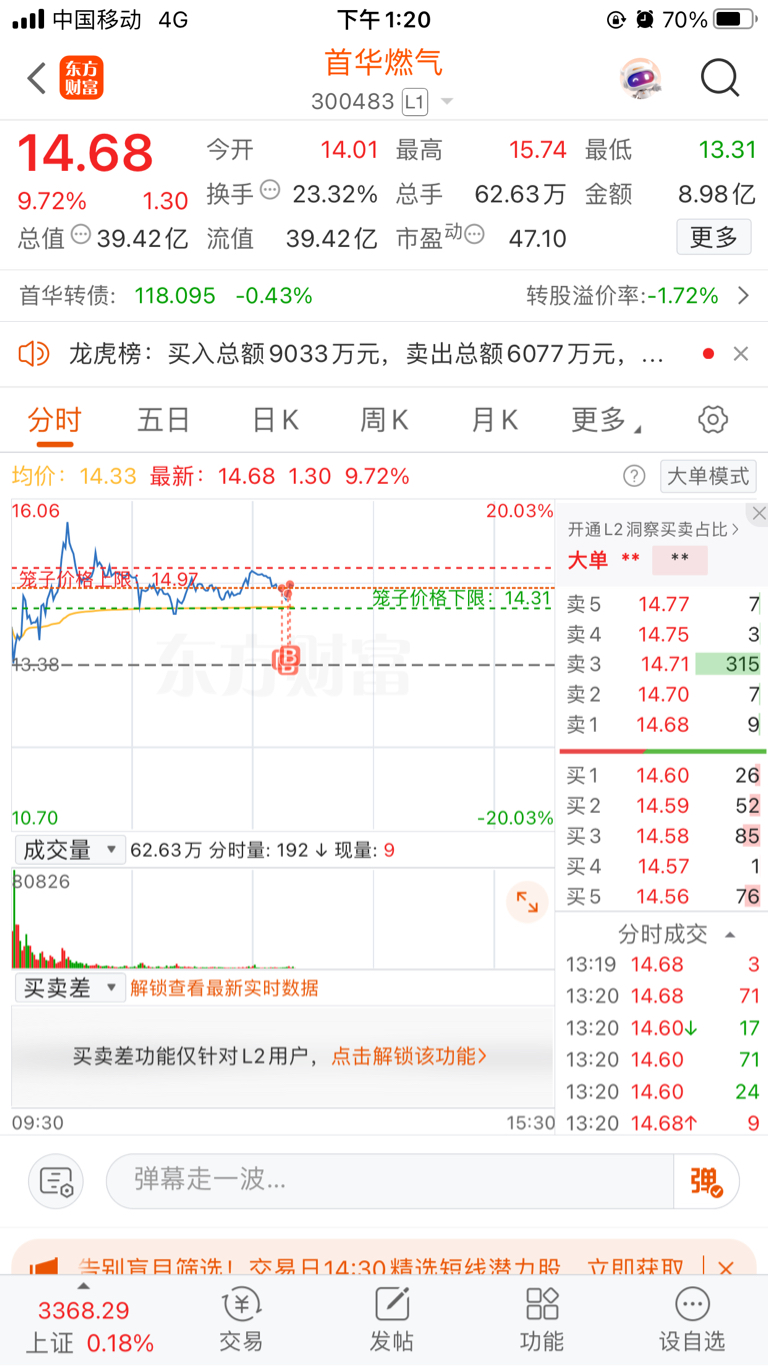Toggle 大单模式 button
Screen dimensions: 768x1366
point(708,476)
